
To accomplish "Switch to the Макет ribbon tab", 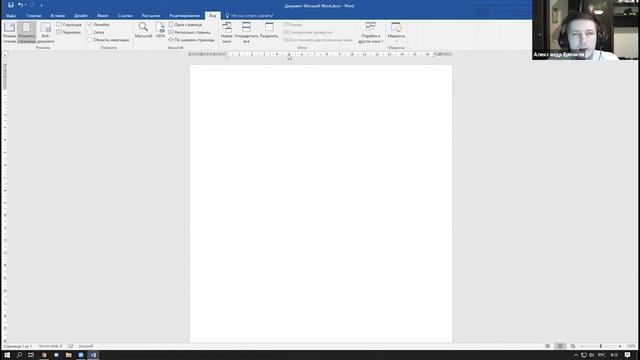I will 103,16.
